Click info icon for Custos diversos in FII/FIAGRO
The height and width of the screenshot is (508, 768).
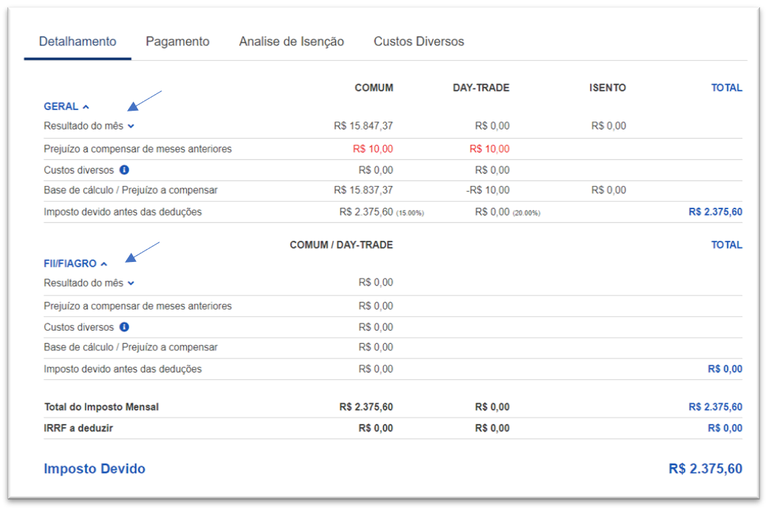[124, 327]
